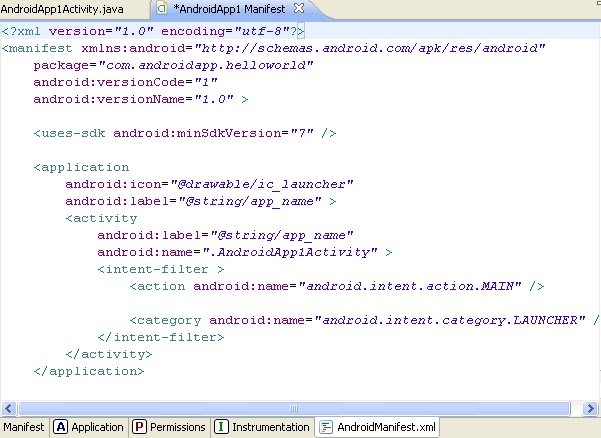Click the xmlns:android schema URL value
The height and width of the screenshot is (438, 601).
coord(370,48)
